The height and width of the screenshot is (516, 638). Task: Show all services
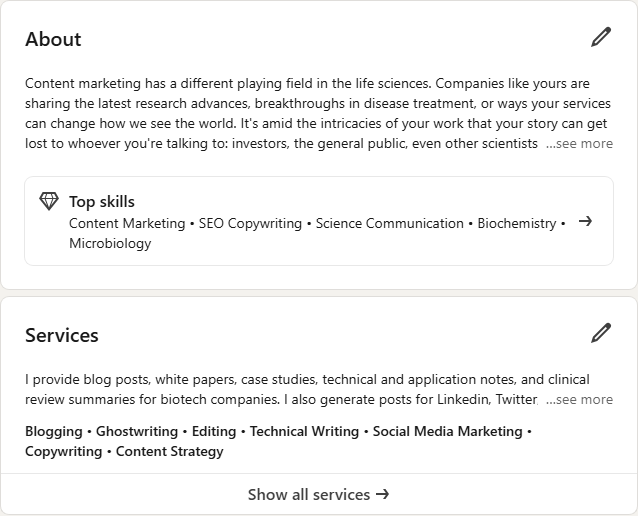pos(319,494)
